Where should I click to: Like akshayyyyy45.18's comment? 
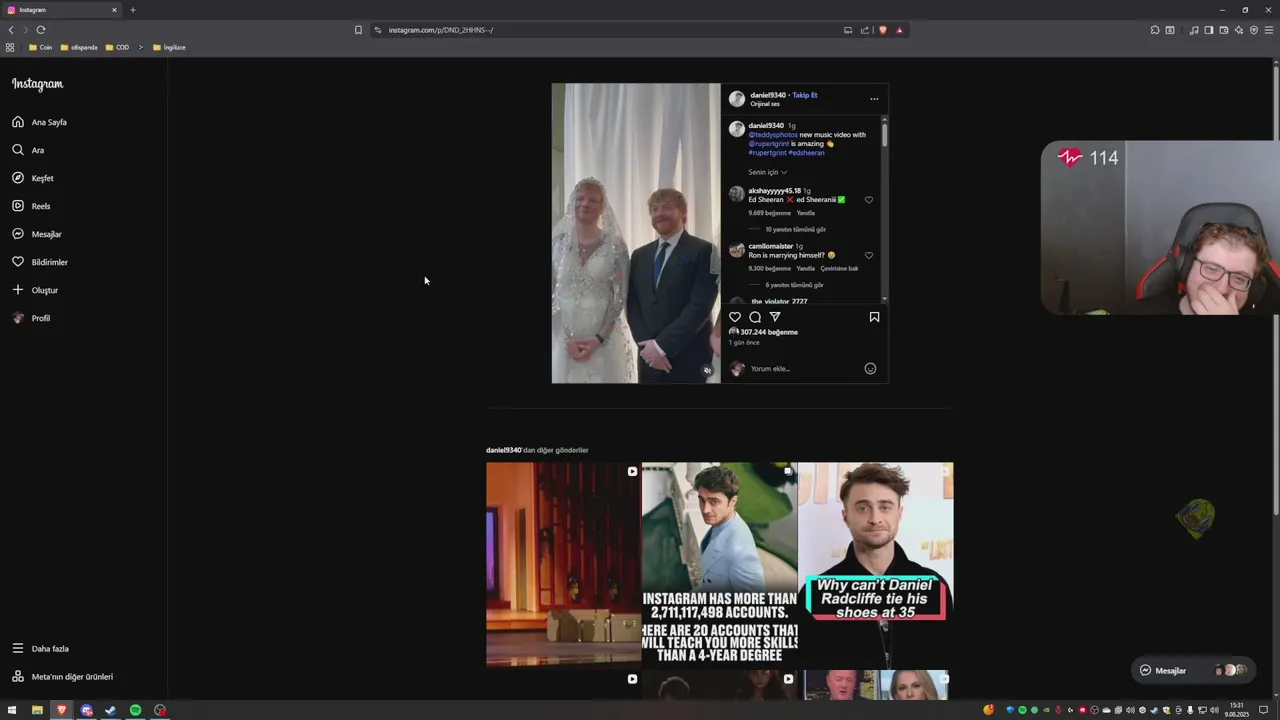coord(869,200)
